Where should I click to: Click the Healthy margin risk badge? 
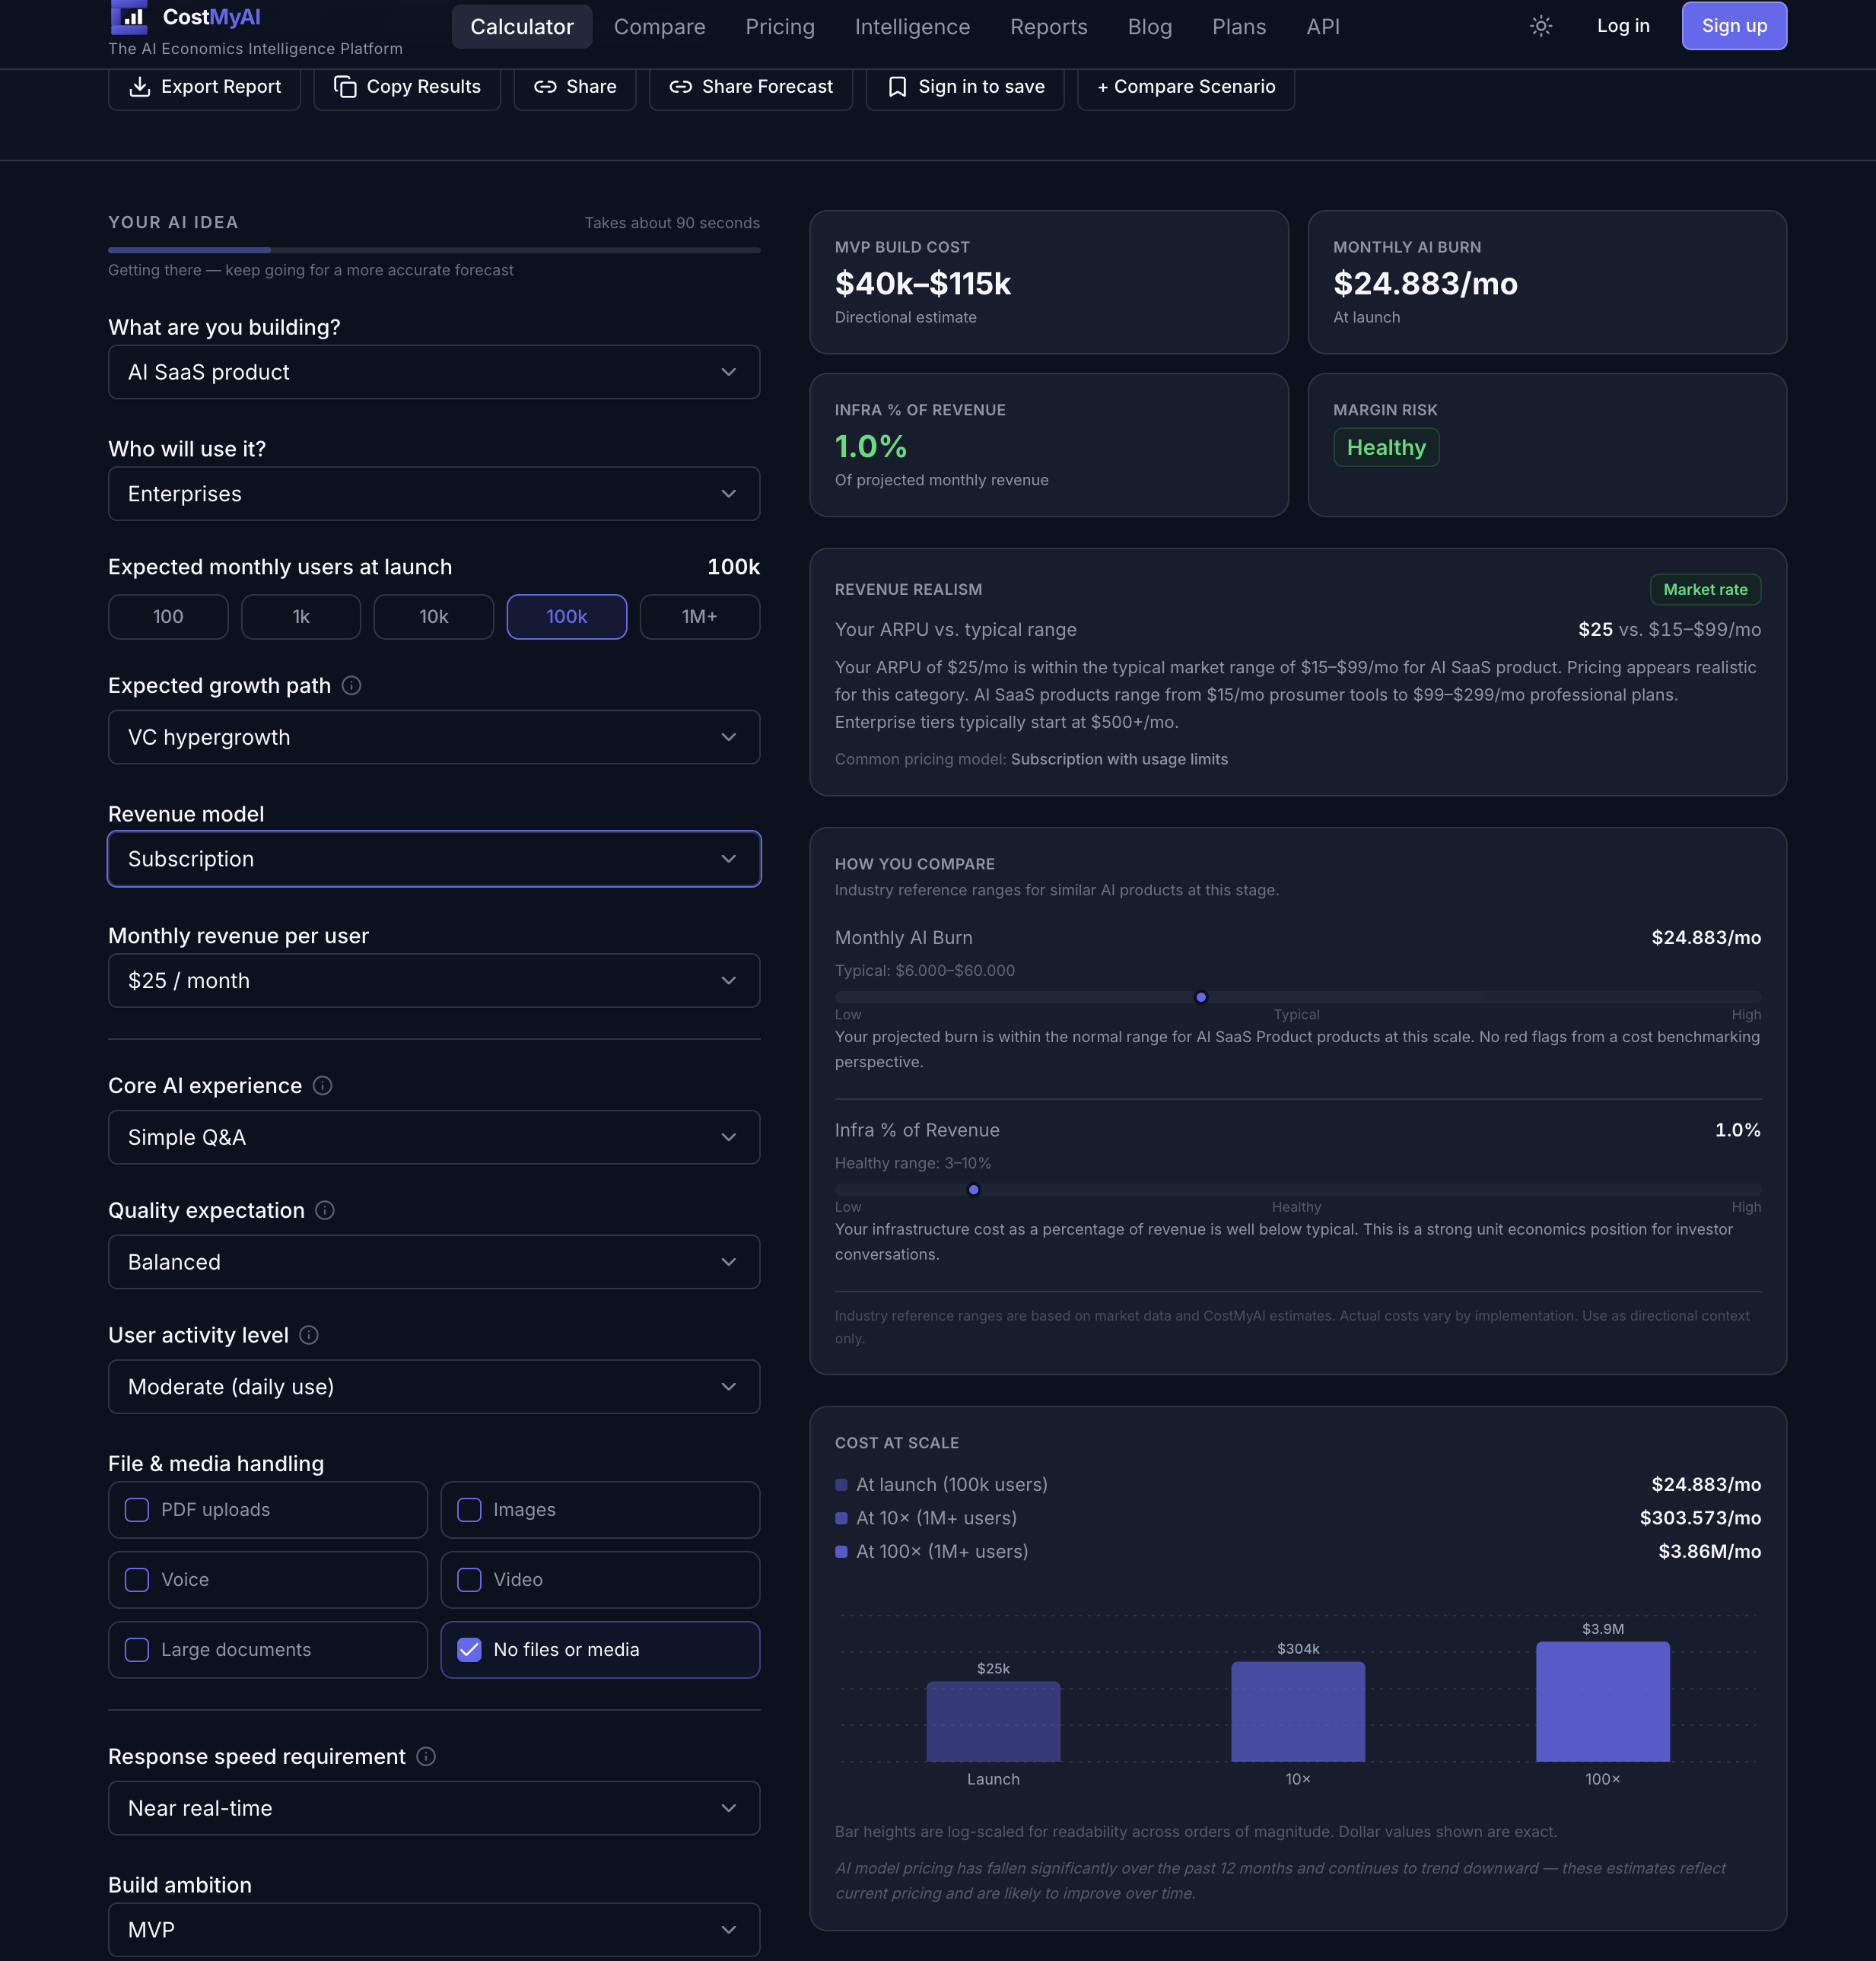click(1386, 448)
